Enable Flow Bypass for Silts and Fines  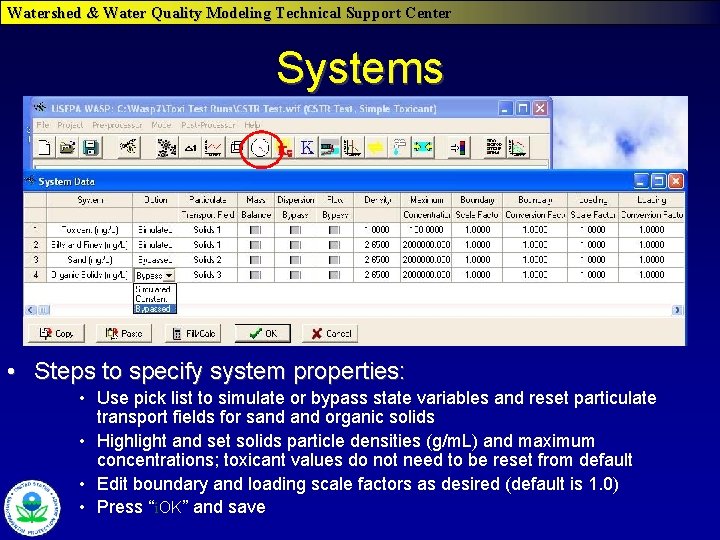point(335,245)
